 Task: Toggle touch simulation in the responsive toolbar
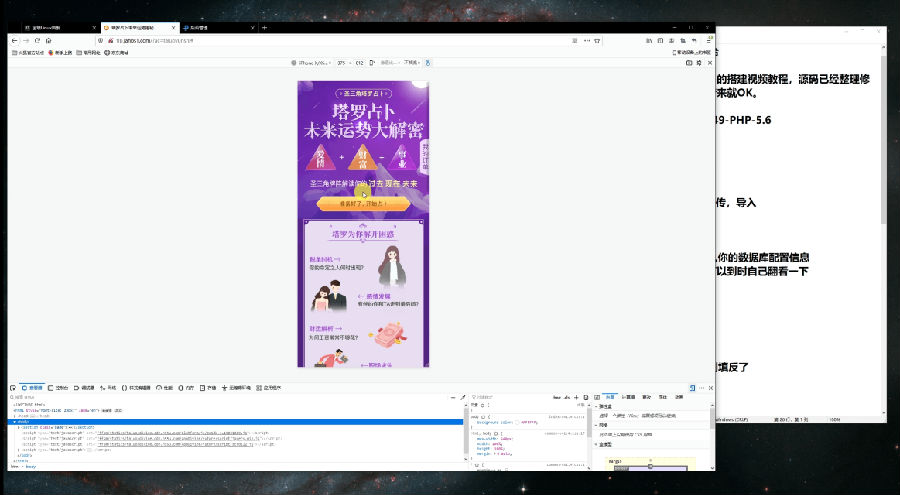(x=427, y=62)
